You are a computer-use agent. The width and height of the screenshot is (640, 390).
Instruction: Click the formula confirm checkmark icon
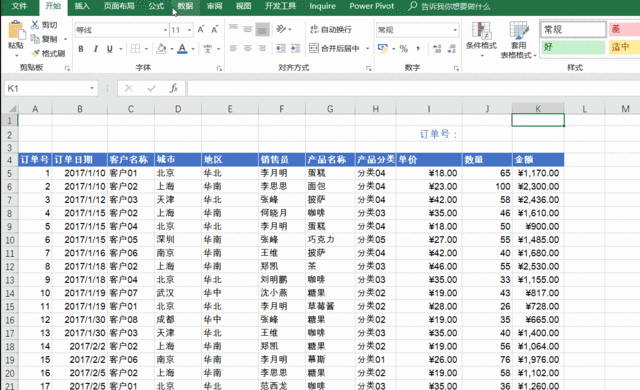point(151,88)
